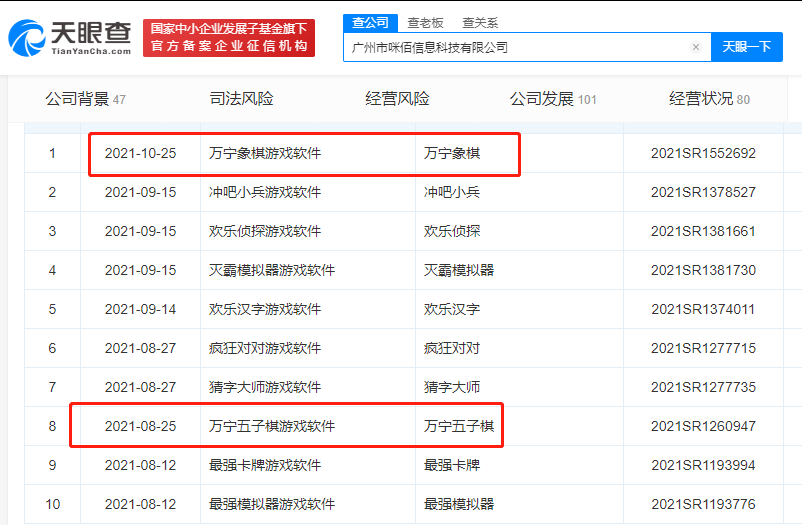Image resolution: width=802 pixels, height=525 pixels.
Task: Open the 公司发展 section tab
Action: [553, 99]
